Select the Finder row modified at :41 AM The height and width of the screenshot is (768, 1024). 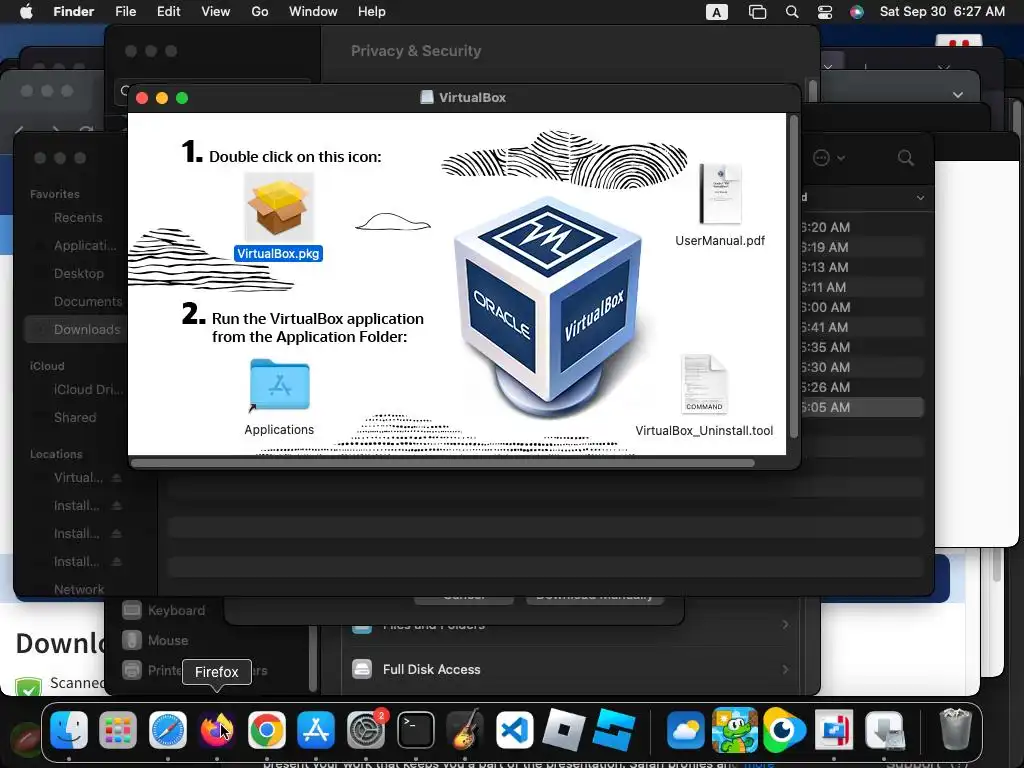(861, 328)
